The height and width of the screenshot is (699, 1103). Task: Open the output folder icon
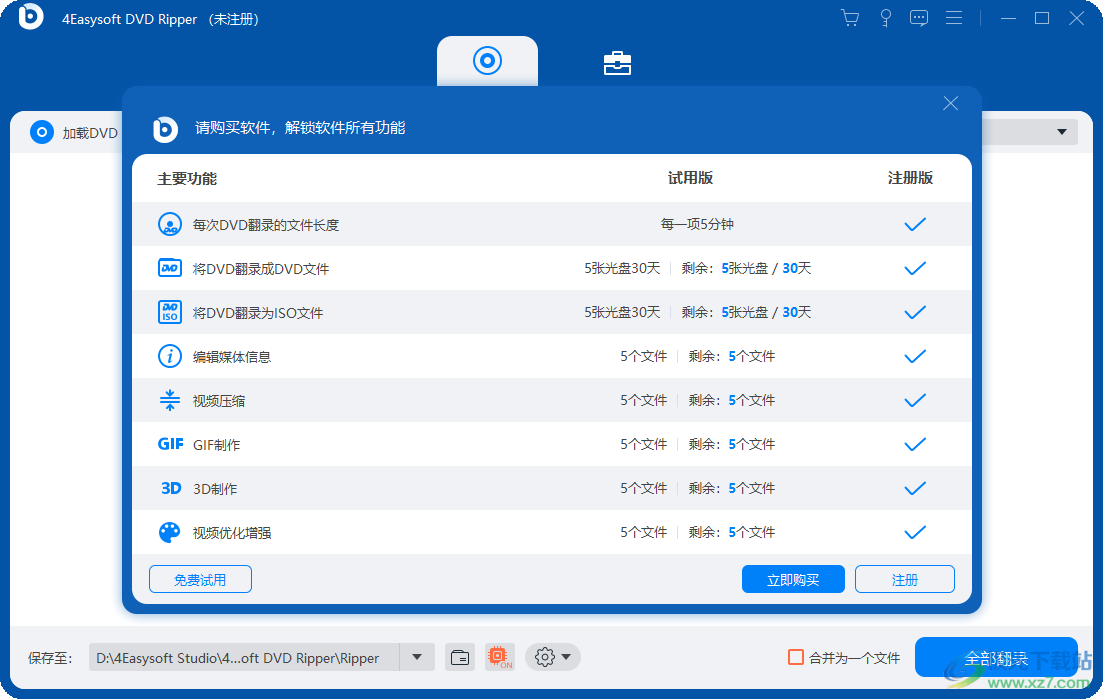click(459, 658)
